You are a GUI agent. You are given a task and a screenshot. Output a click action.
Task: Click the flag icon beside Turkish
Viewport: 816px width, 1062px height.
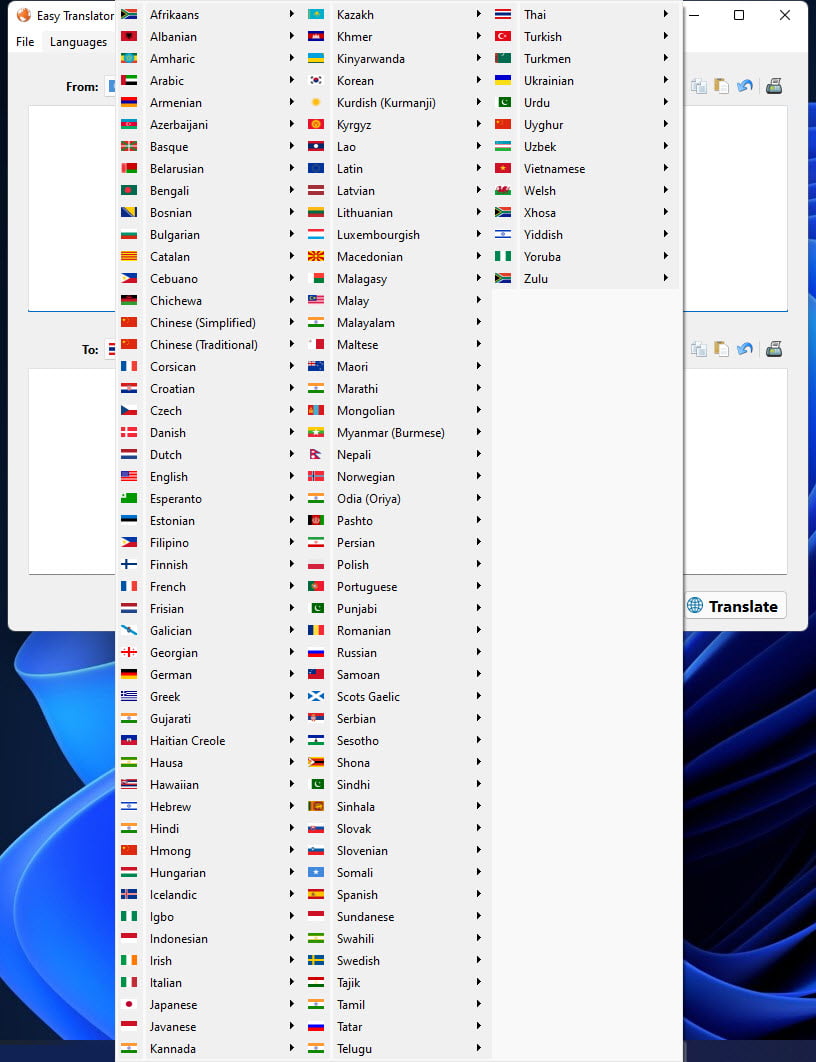(502, 37)
